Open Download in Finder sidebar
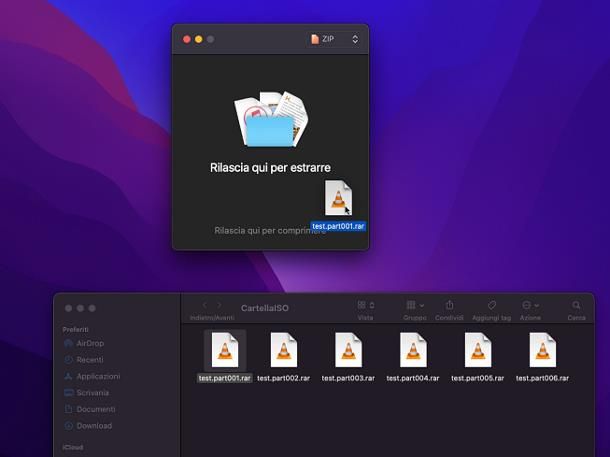The width and height of the screenshot is (610, 457). 88,426
